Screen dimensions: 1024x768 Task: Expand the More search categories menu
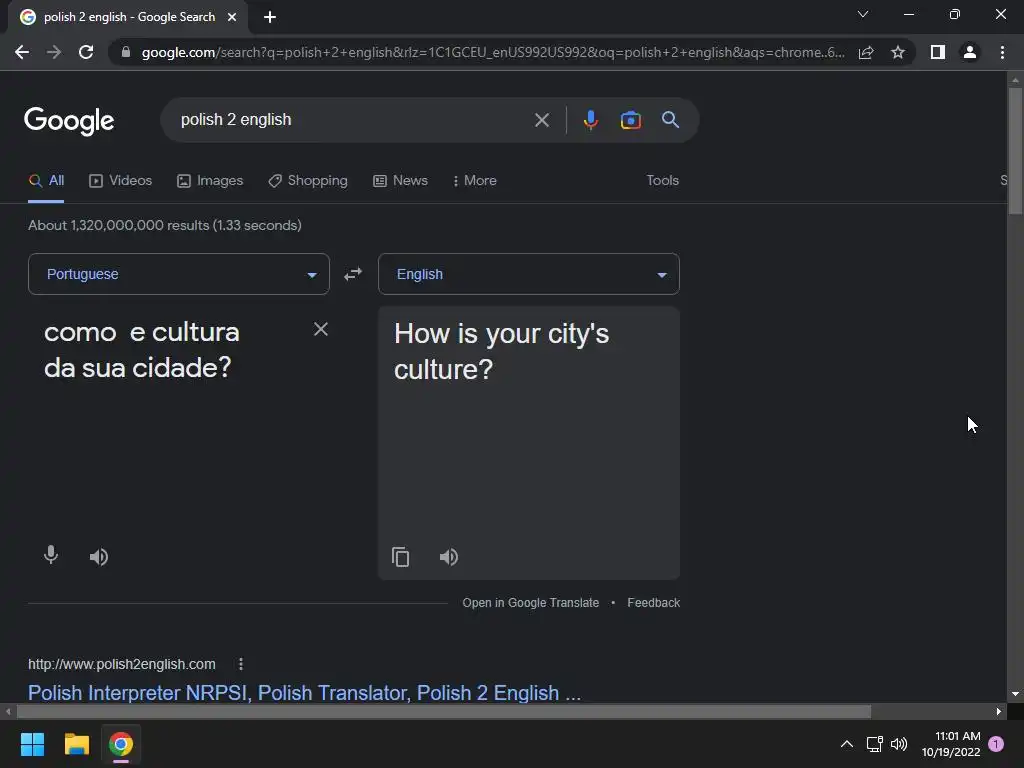[475, 181]
